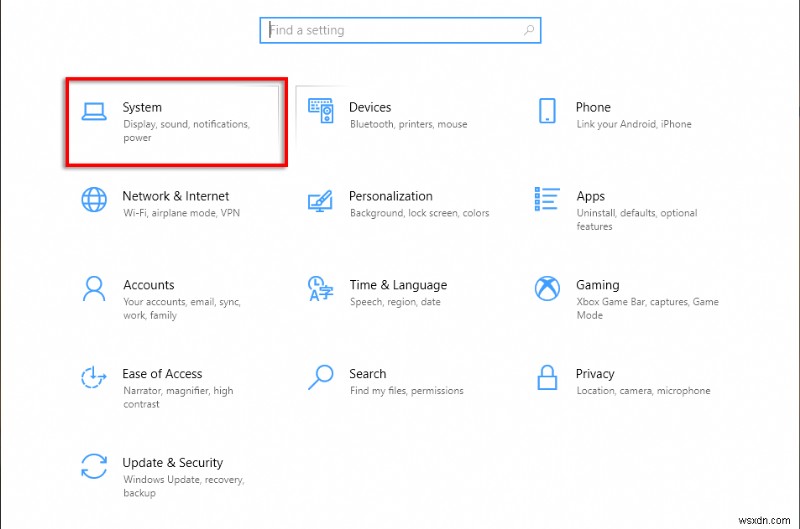
Task: Select the Network & Internet globe icon
Action: 94,199
